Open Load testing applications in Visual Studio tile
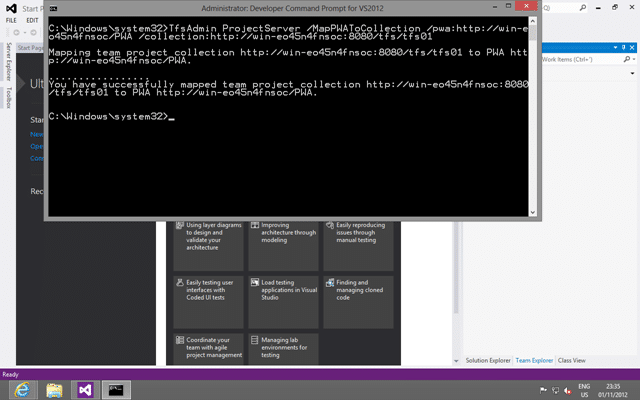The width and height of the screenshot is (640, 400). point(283,302)
